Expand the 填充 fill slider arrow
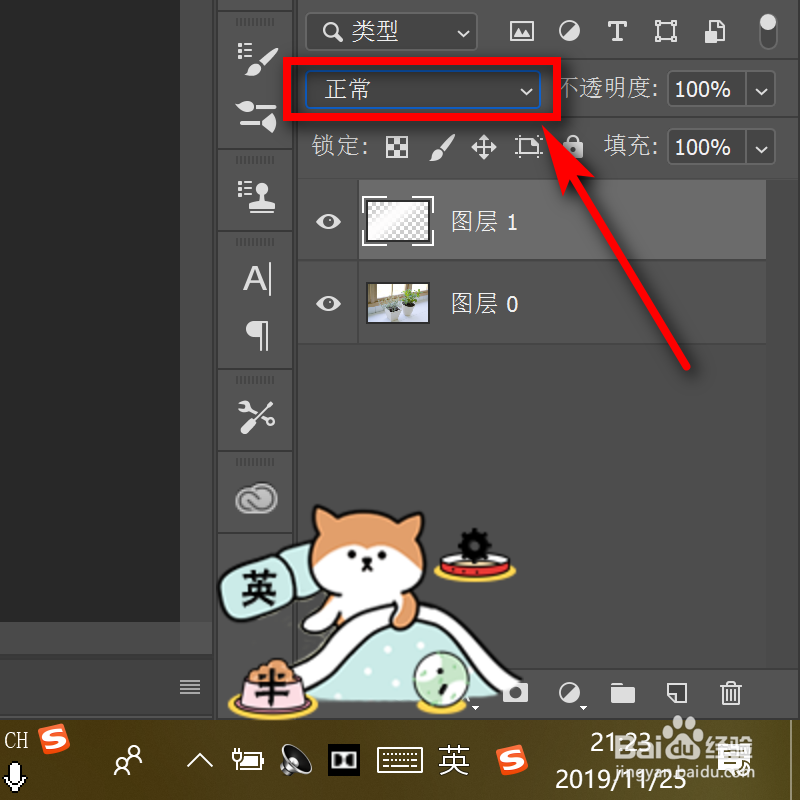 point(761,147)
